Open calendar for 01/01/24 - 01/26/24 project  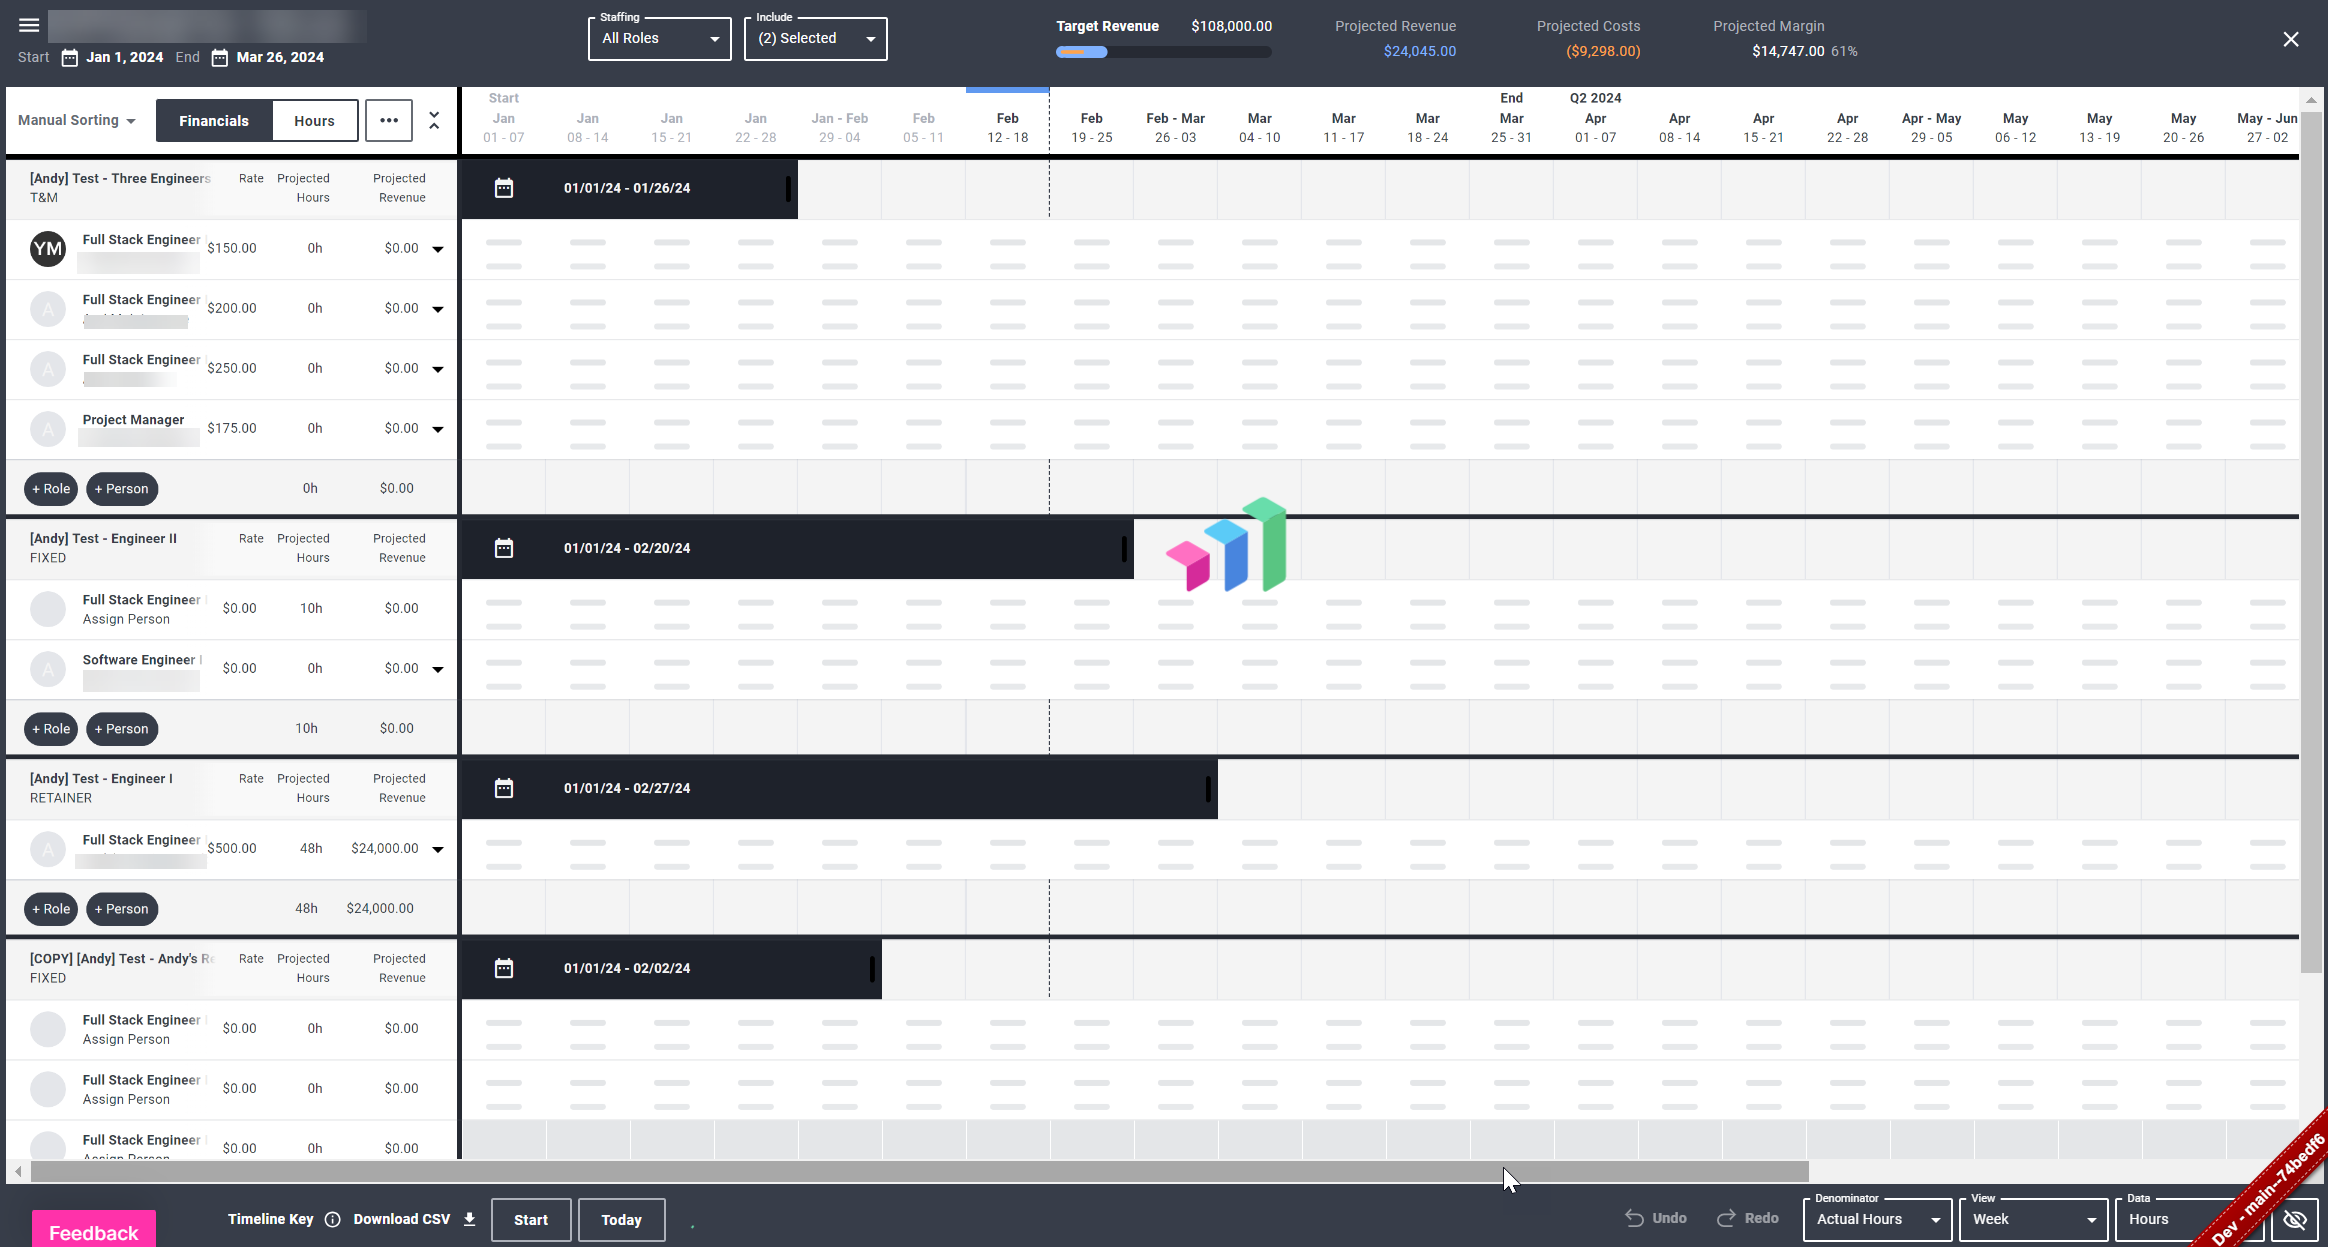pos(504,188)
